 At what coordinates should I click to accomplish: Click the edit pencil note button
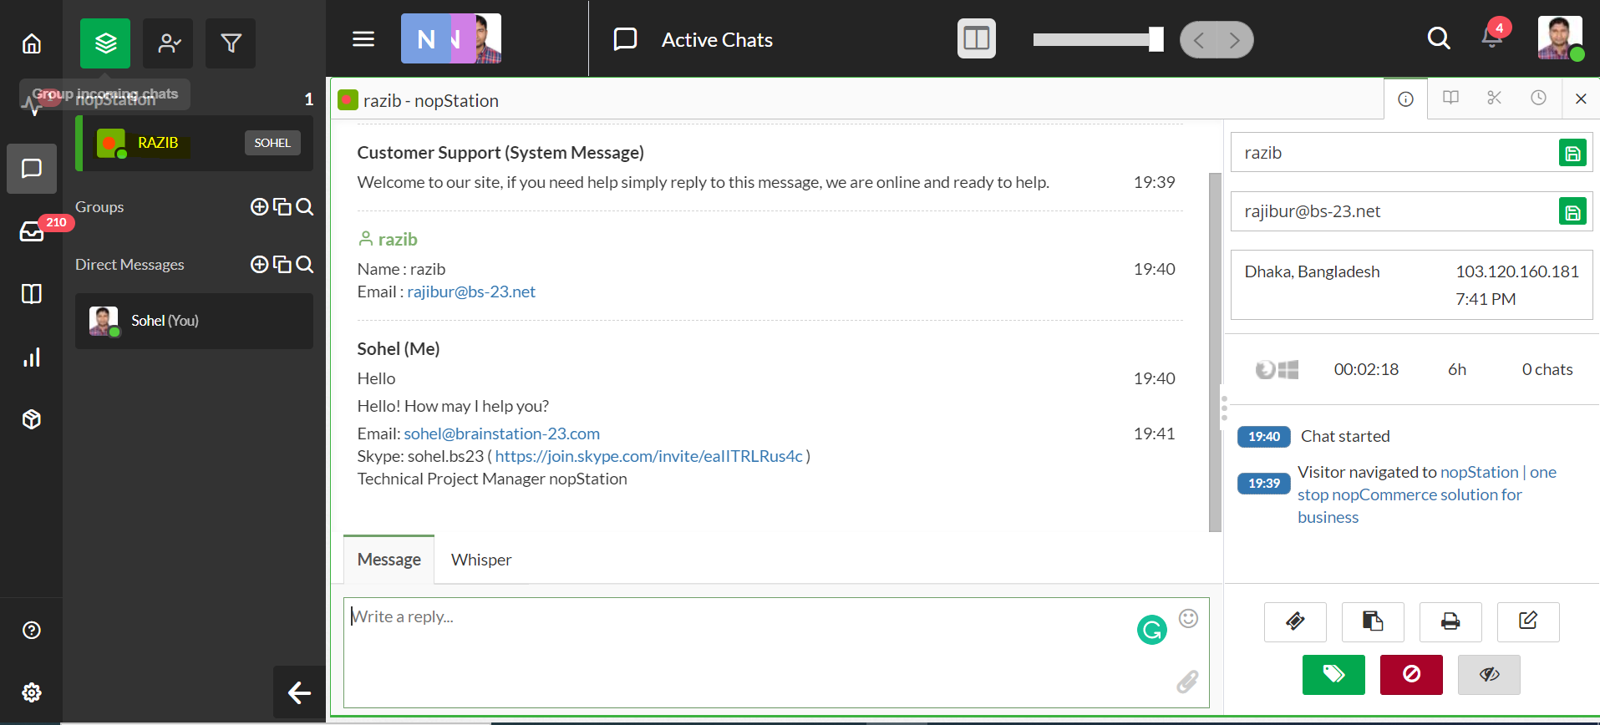pyautogui.click(x=1528, y=621)
